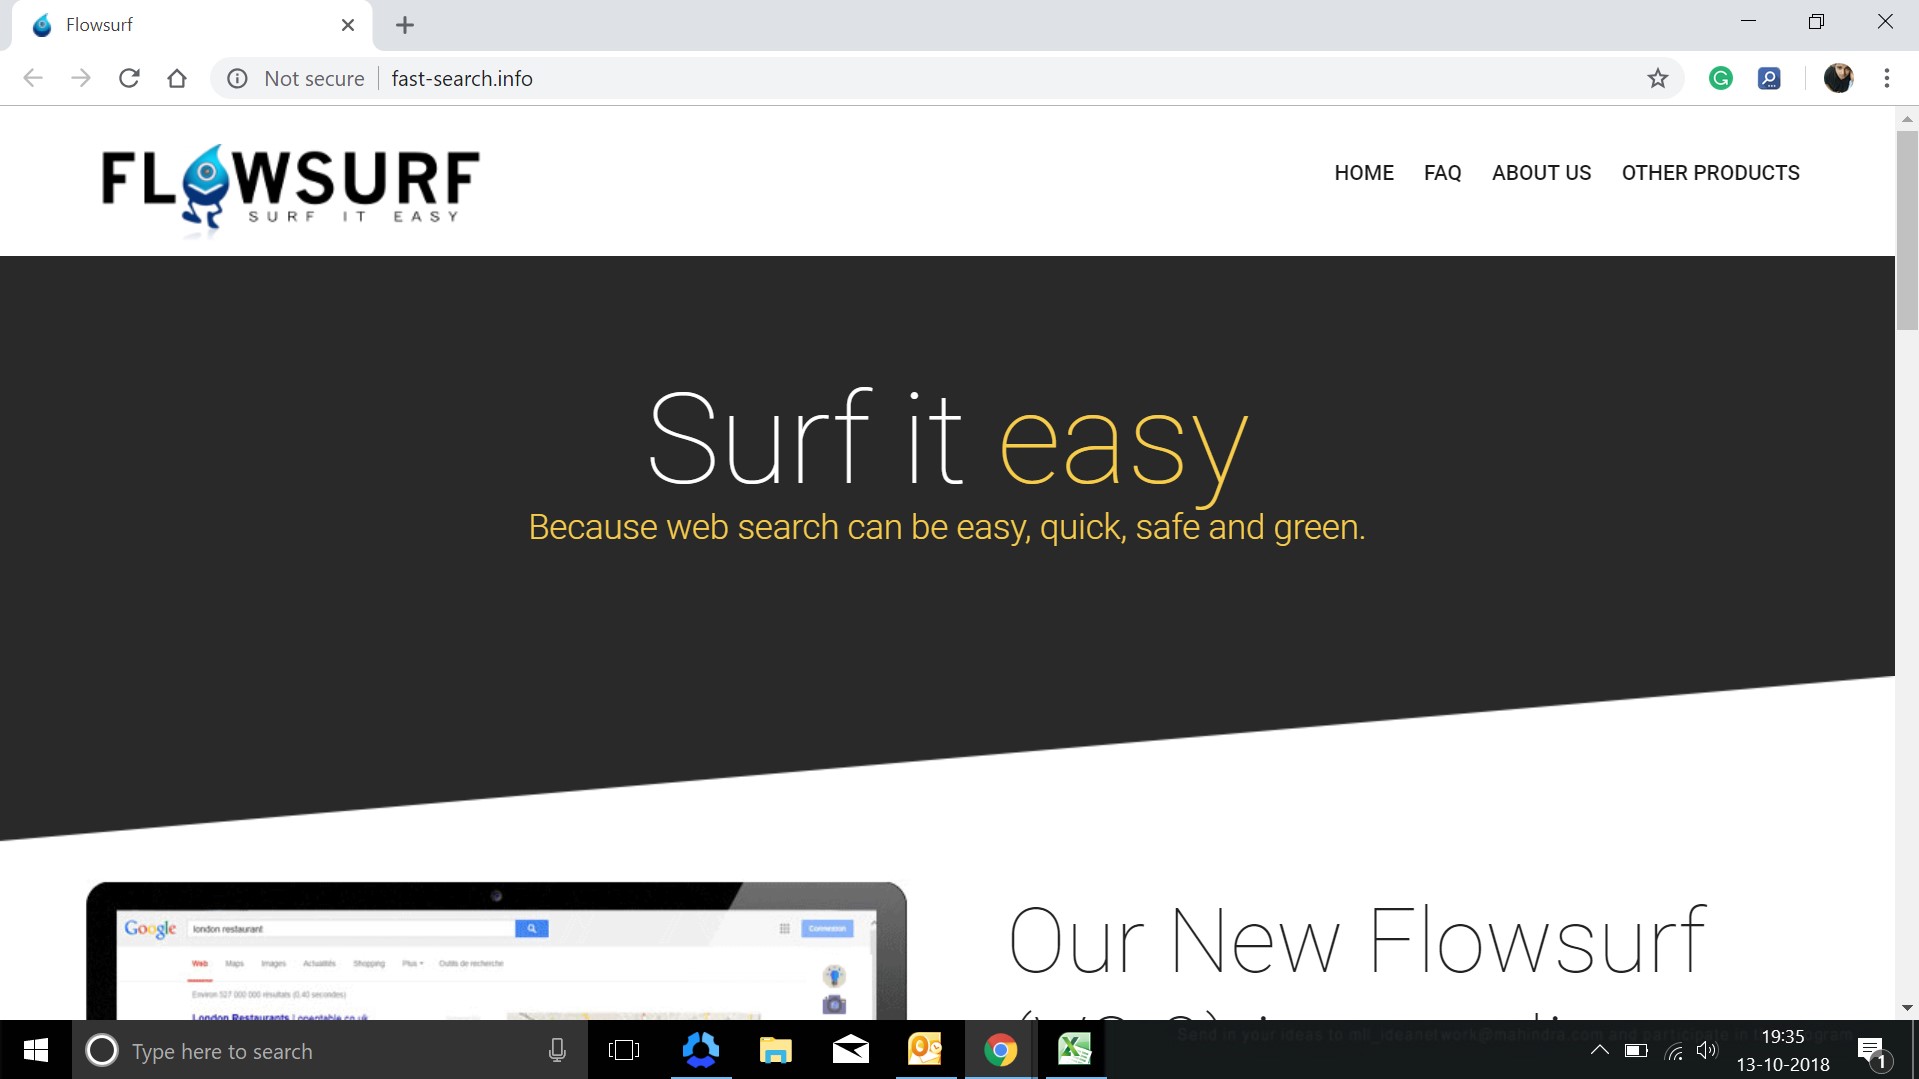Open the FAQ section
Viewport: 1919px width, 1079px height.
click(x=1442, y=172)
